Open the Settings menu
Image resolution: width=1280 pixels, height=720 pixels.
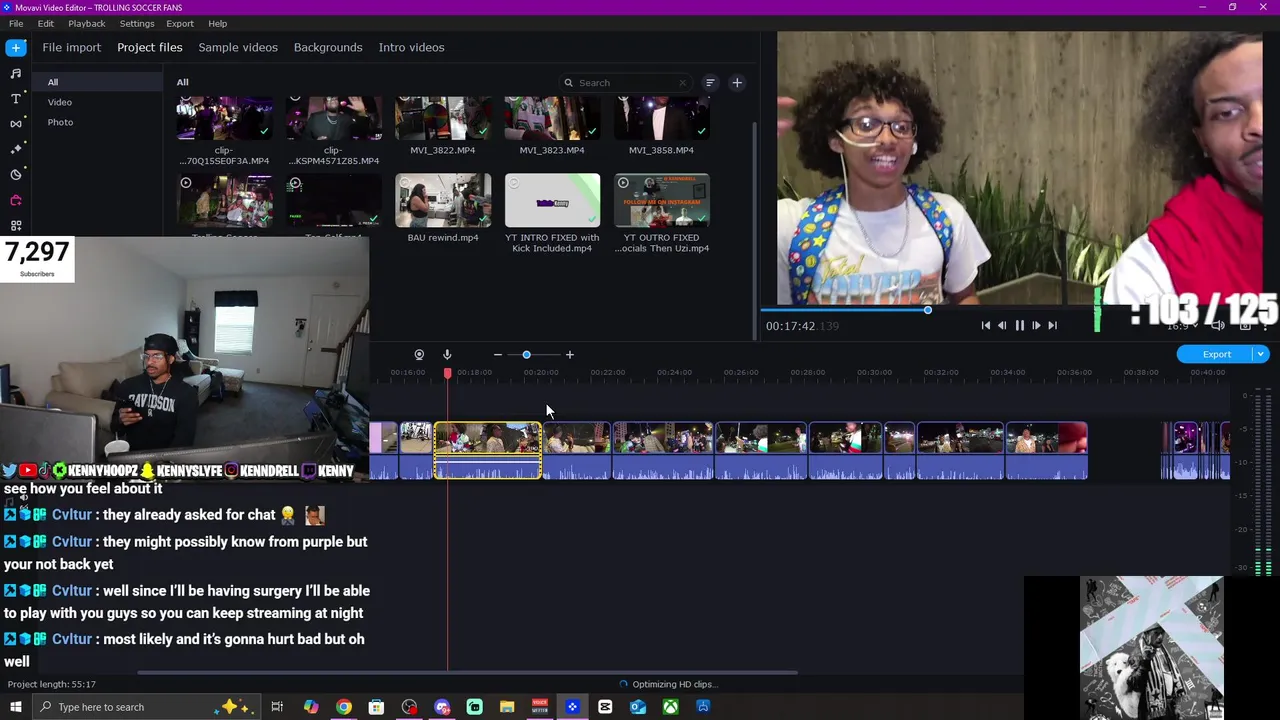137,23
